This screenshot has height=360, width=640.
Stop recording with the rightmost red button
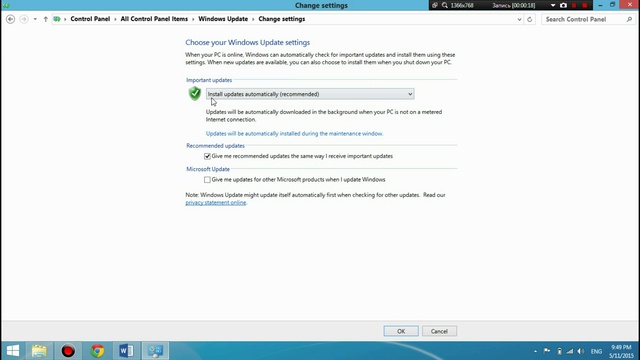coord(585,5)
